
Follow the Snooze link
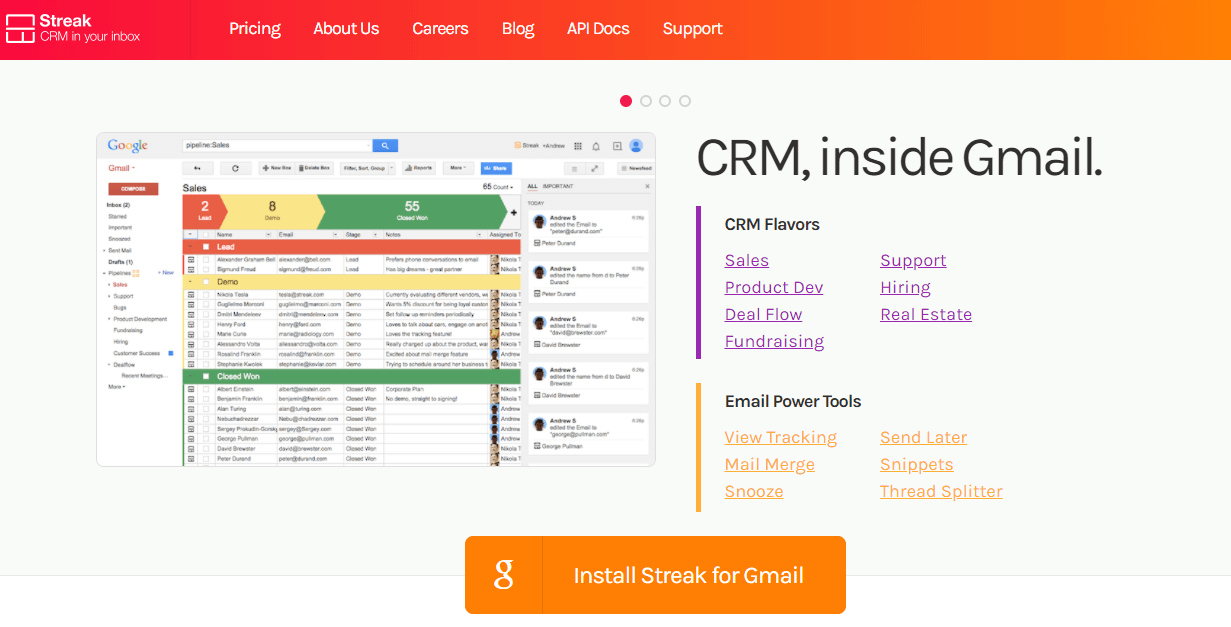point(754,492)
